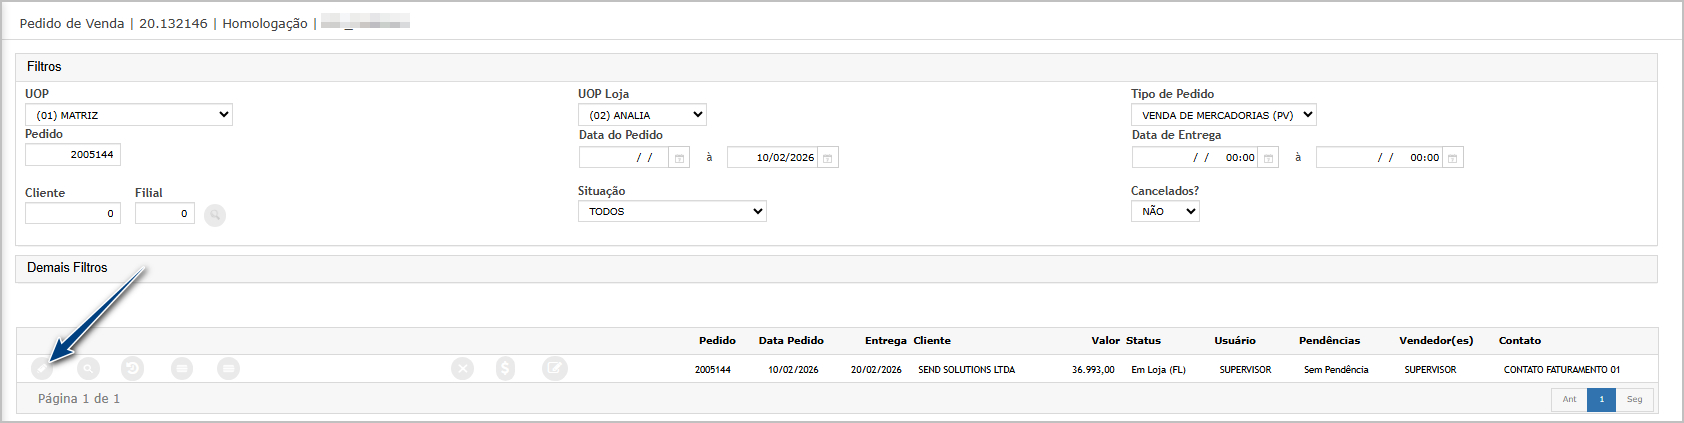Open the Cancelados dropdown
This screenshot has height=423, width=1684.
point(1165,211)
